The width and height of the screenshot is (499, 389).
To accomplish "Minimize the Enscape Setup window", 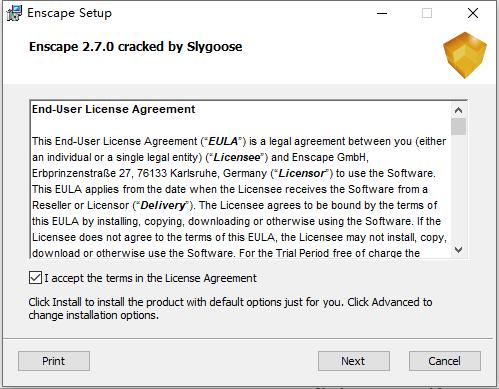I will [x=382, y=13].
